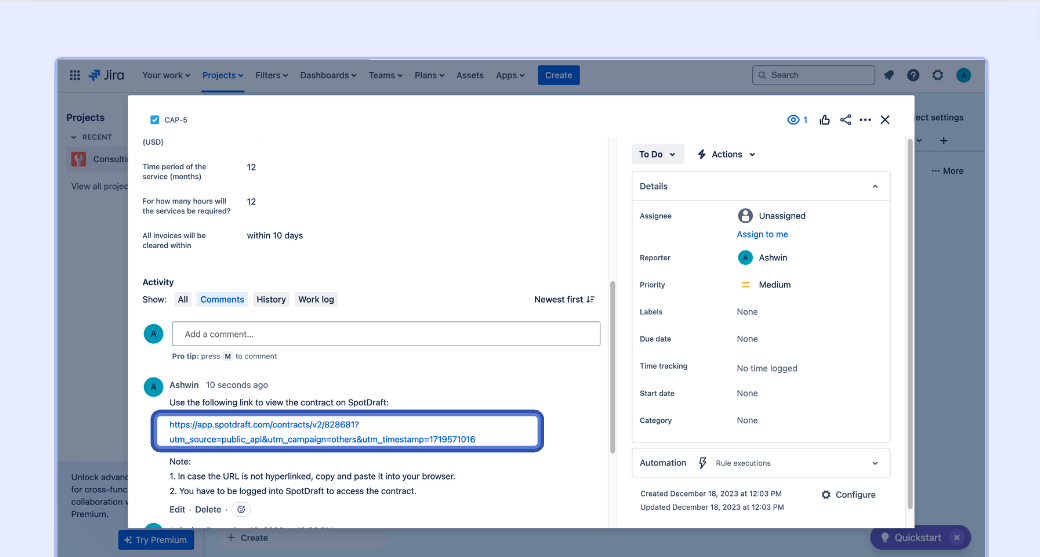
Task: Open the settings gear in header
Action: (x=938, y=75)
